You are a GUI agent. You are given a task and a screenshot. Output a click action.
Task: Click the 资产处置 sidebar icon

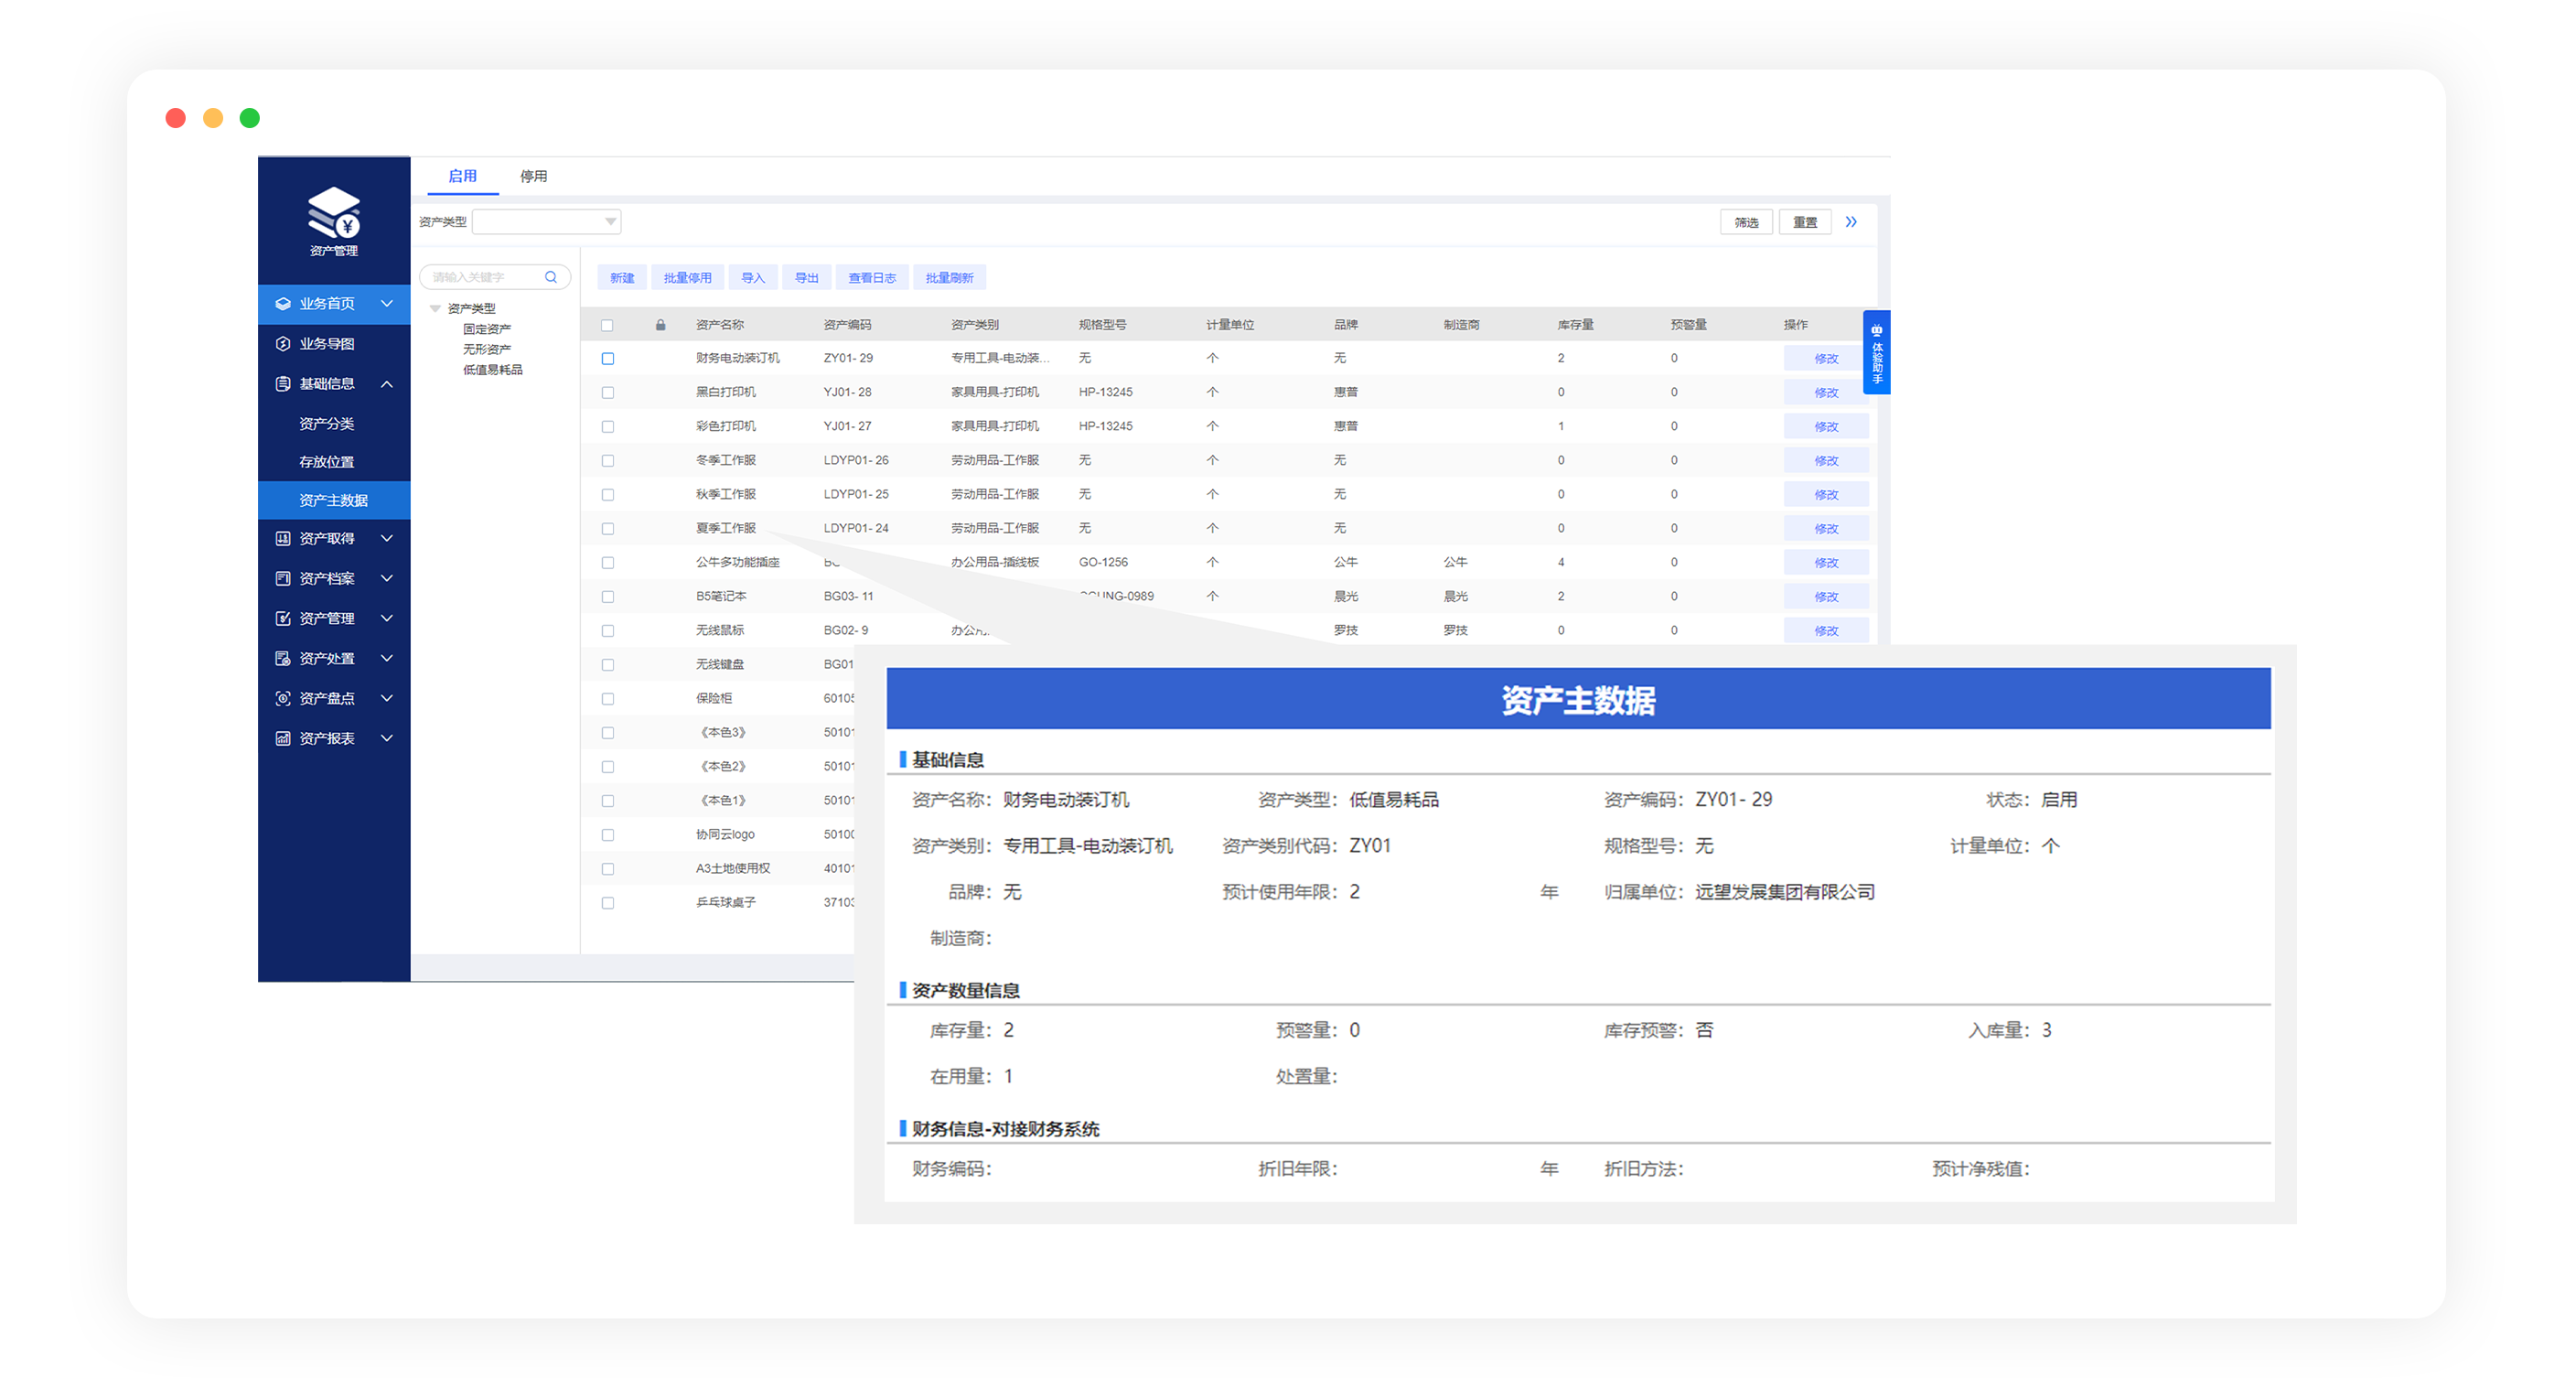pos(283,659)
